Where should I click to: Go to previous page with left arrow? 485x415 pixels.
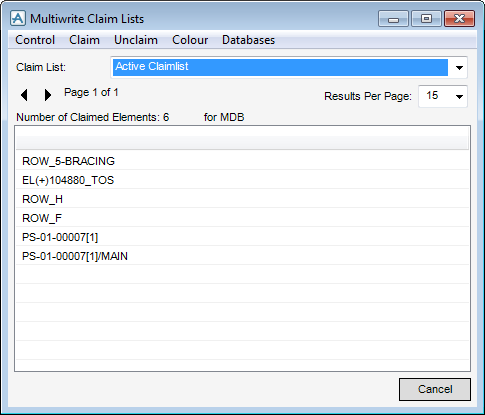pos(24,95)
